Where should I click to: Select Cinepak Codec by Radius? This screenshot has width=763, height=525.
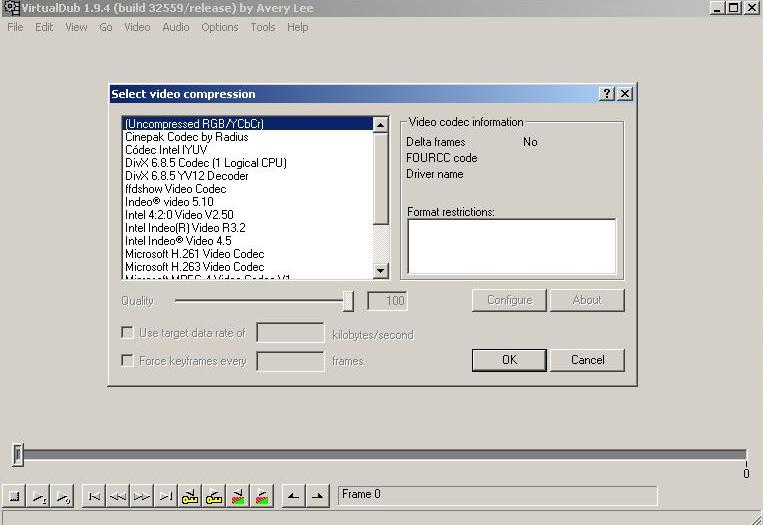coord(248,137)
